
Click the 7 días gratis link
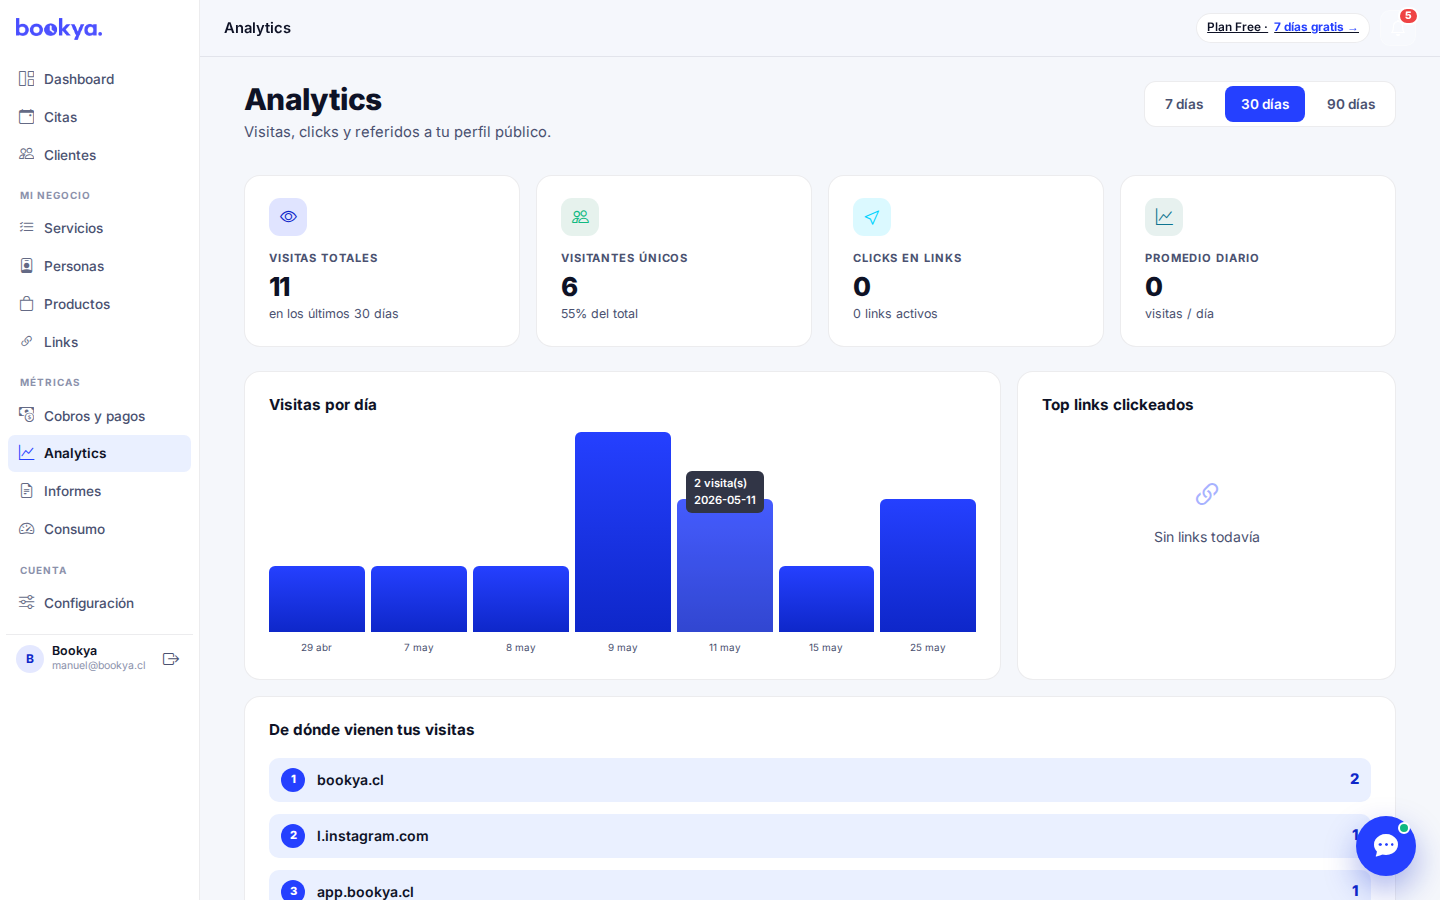click(1316, 27)
